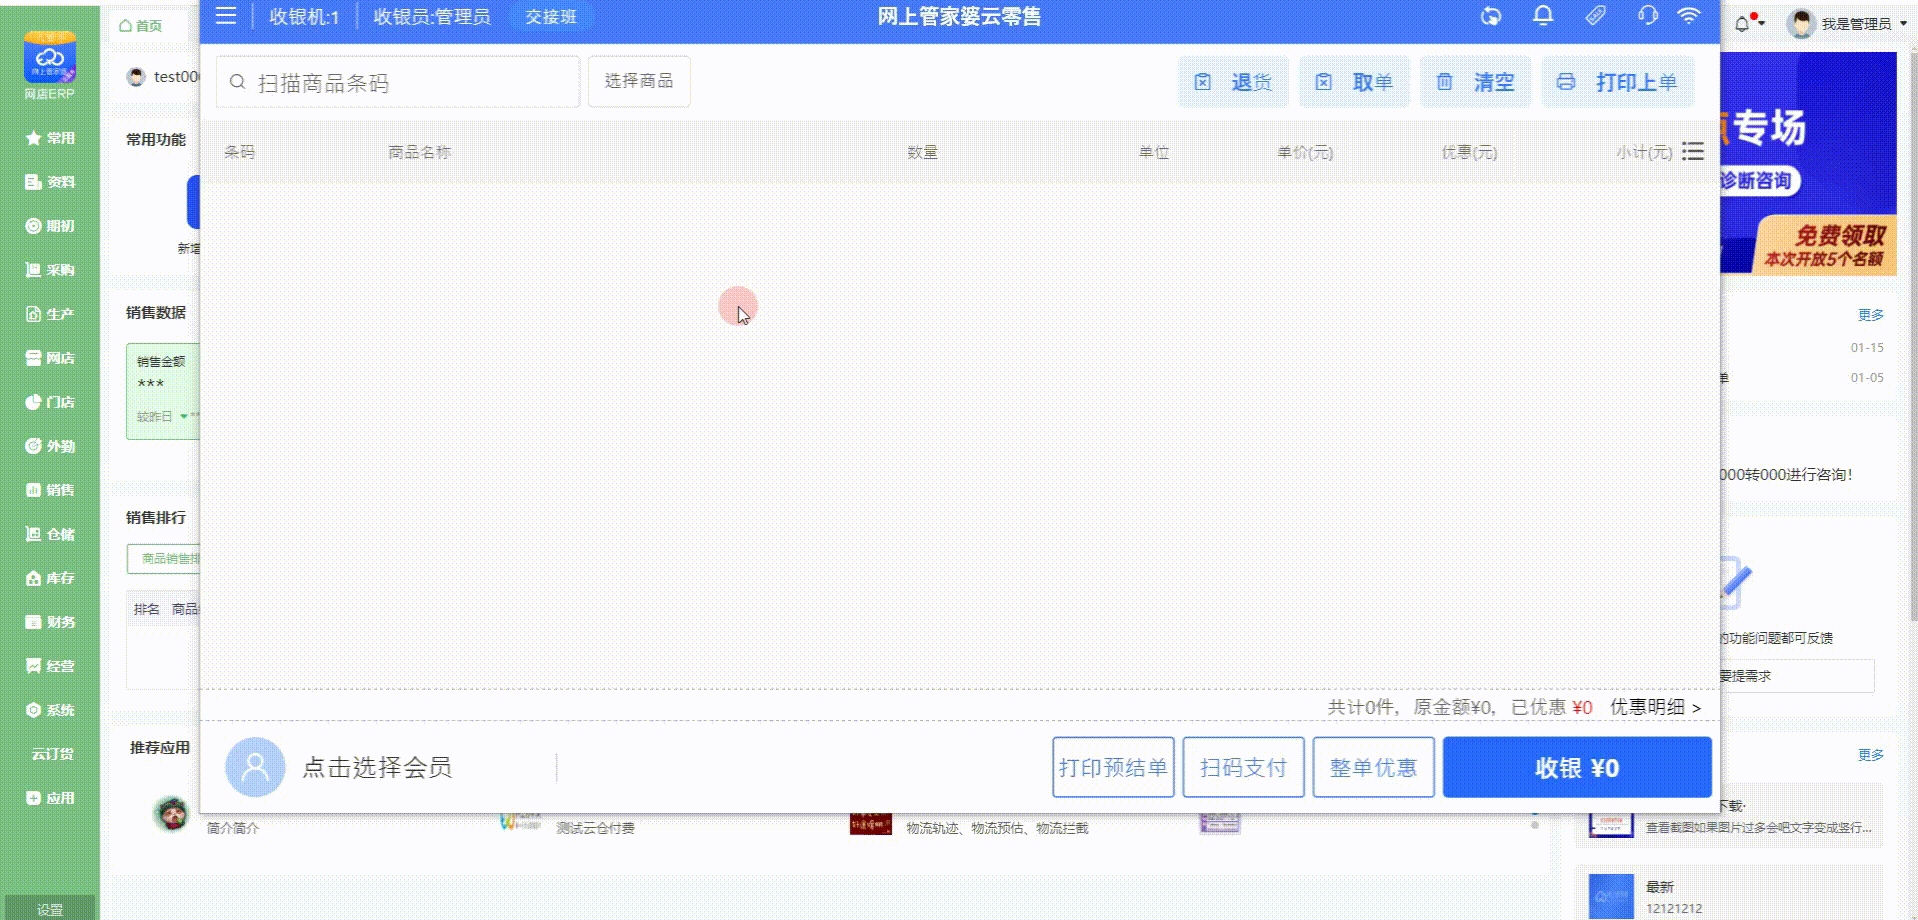This screenshot has height=920, width=1918.
Task: Click the 取单 retrieve order button
Action: point(1355,82)
